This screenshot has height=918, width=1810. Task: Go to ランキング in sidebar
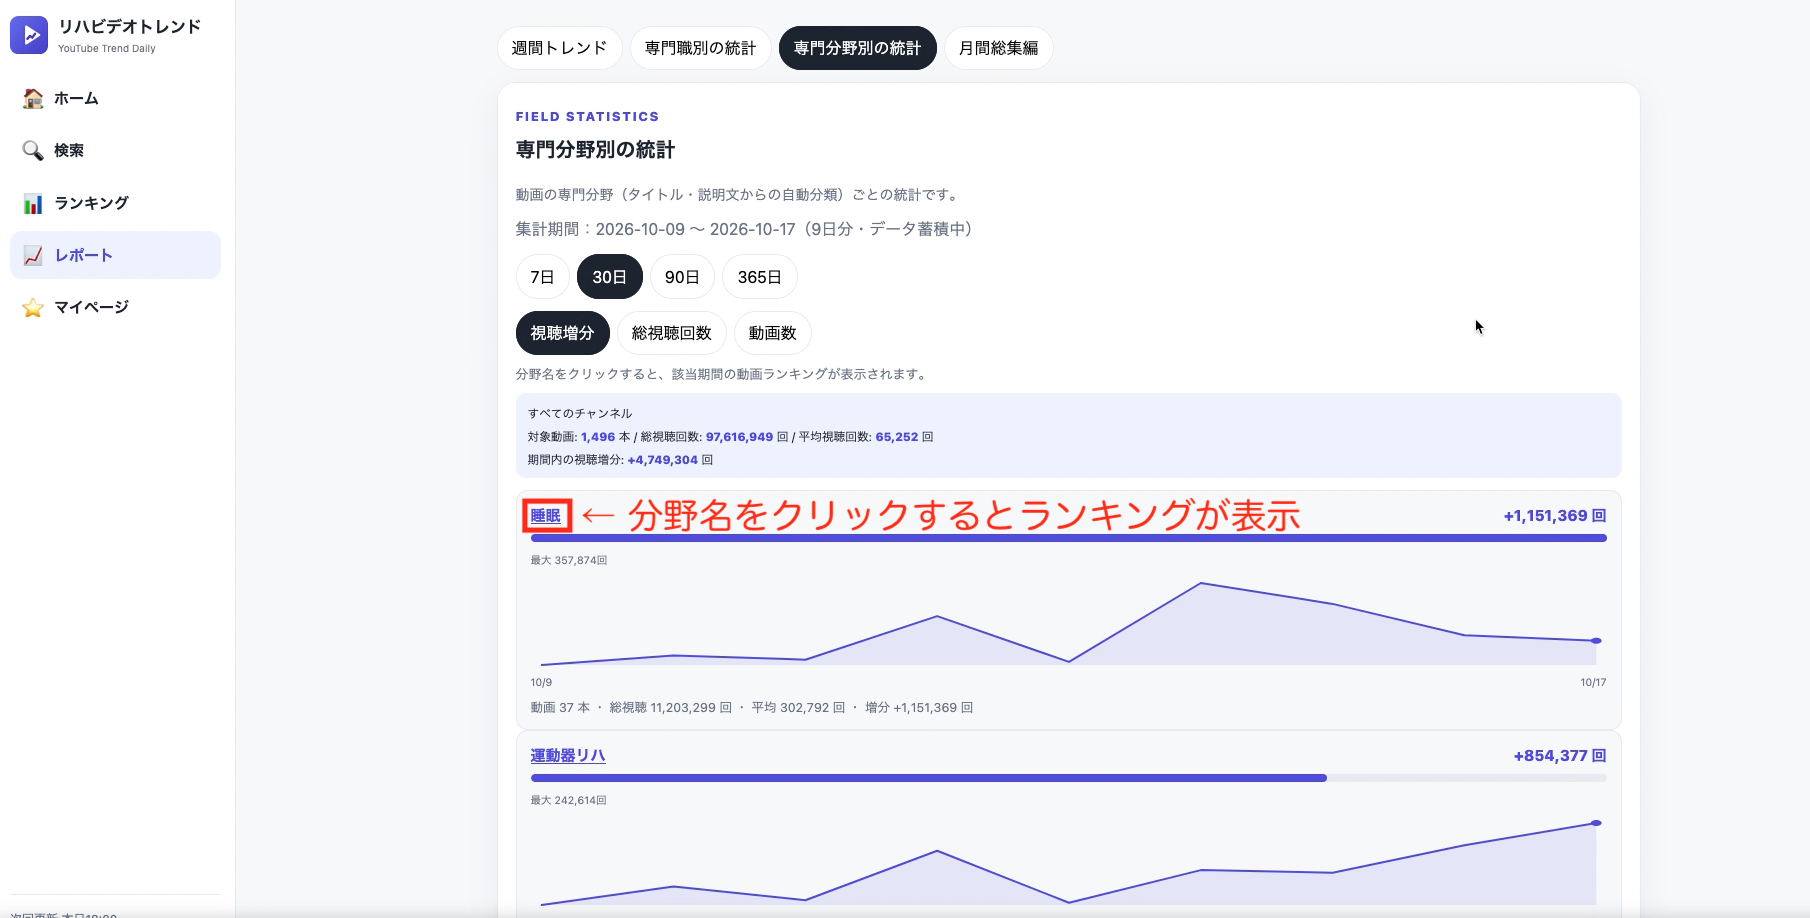pos(115,203)
